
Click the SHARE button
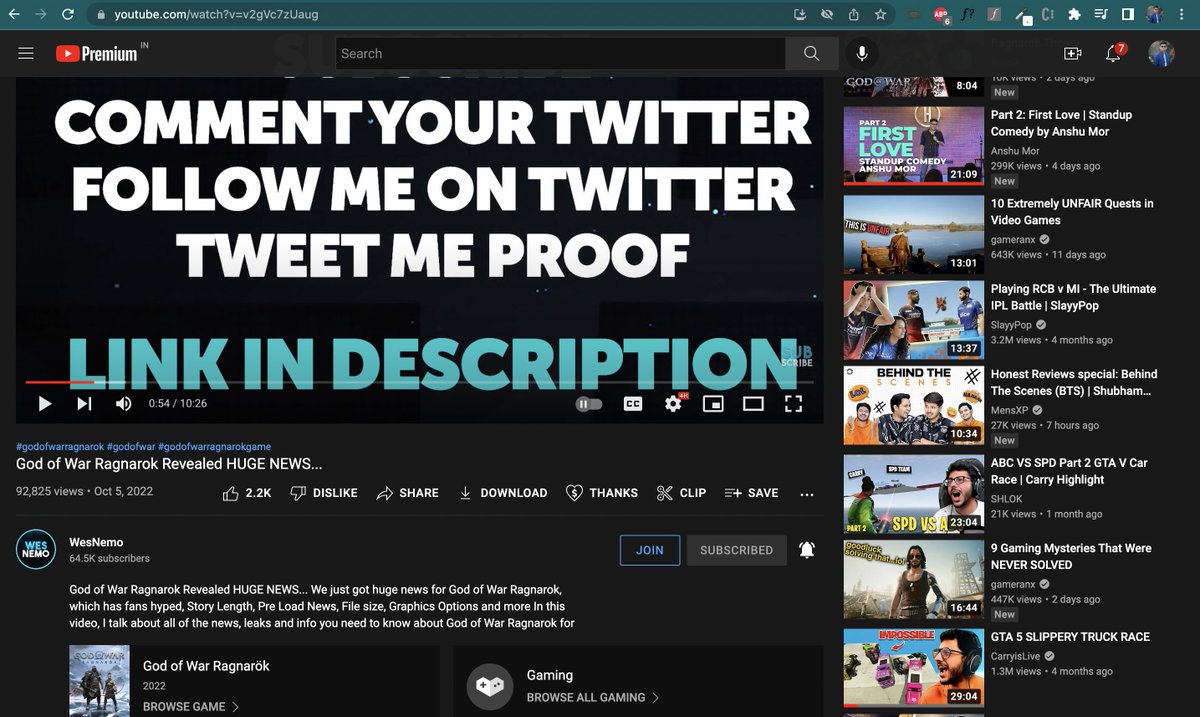(407, 493)
